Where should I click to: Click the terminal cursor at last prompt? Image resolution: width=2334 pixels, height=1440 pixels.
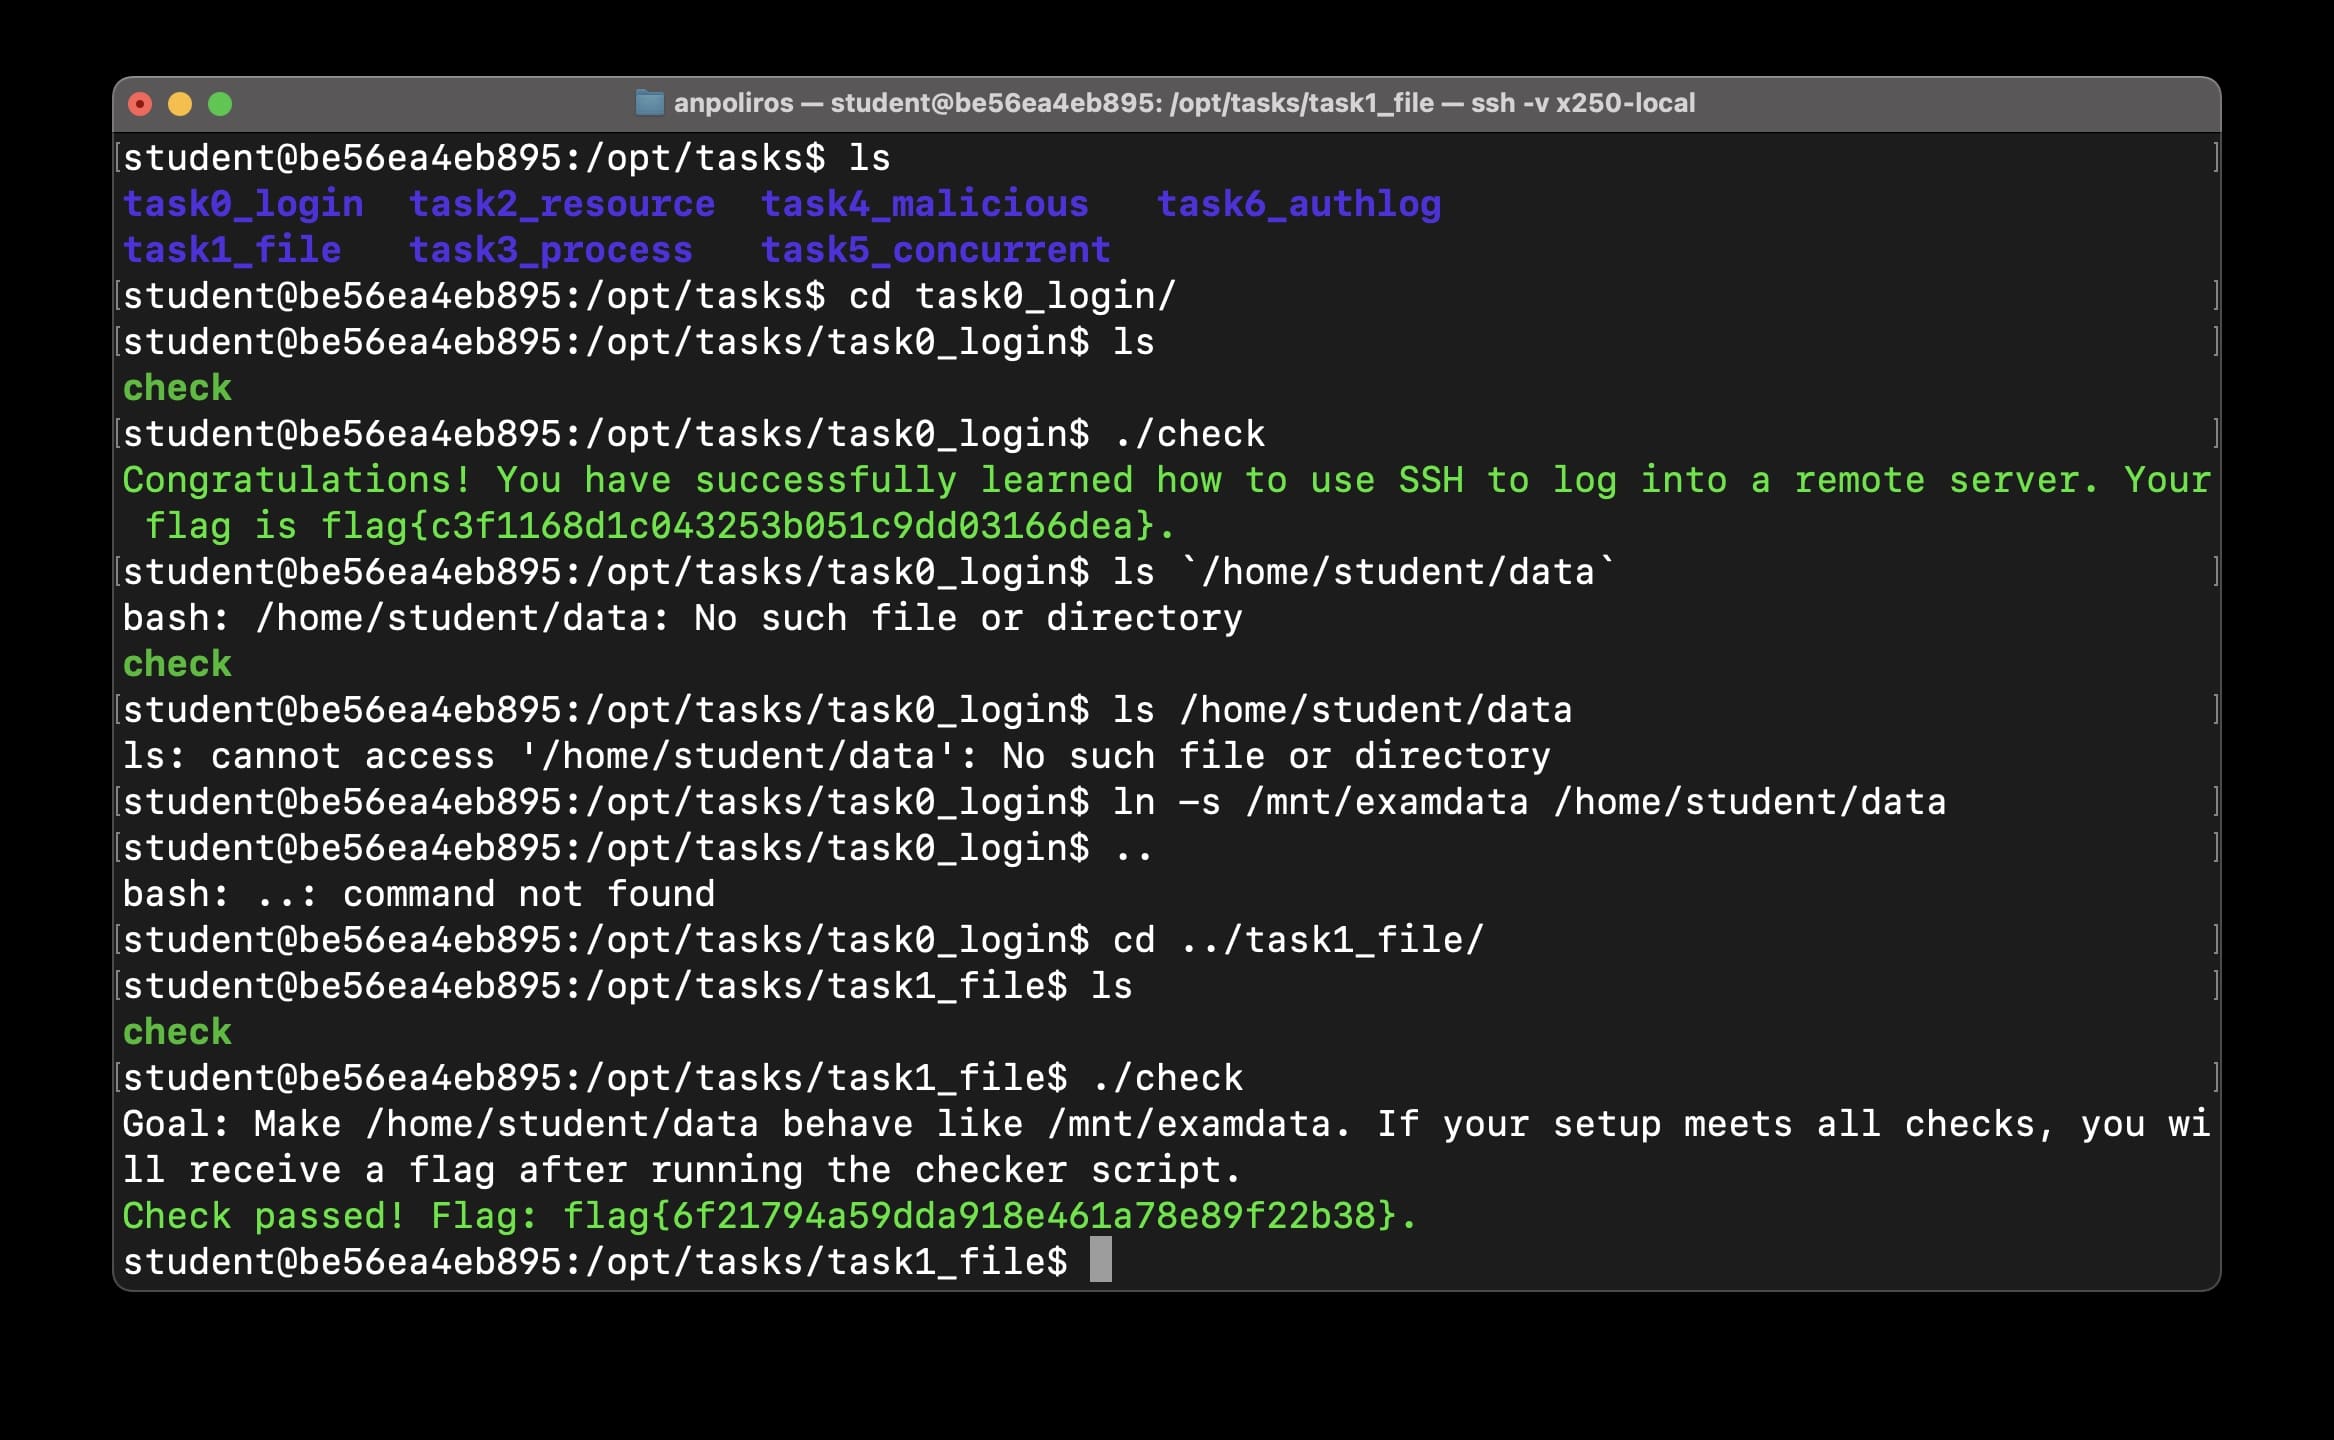(1100, 1261)
